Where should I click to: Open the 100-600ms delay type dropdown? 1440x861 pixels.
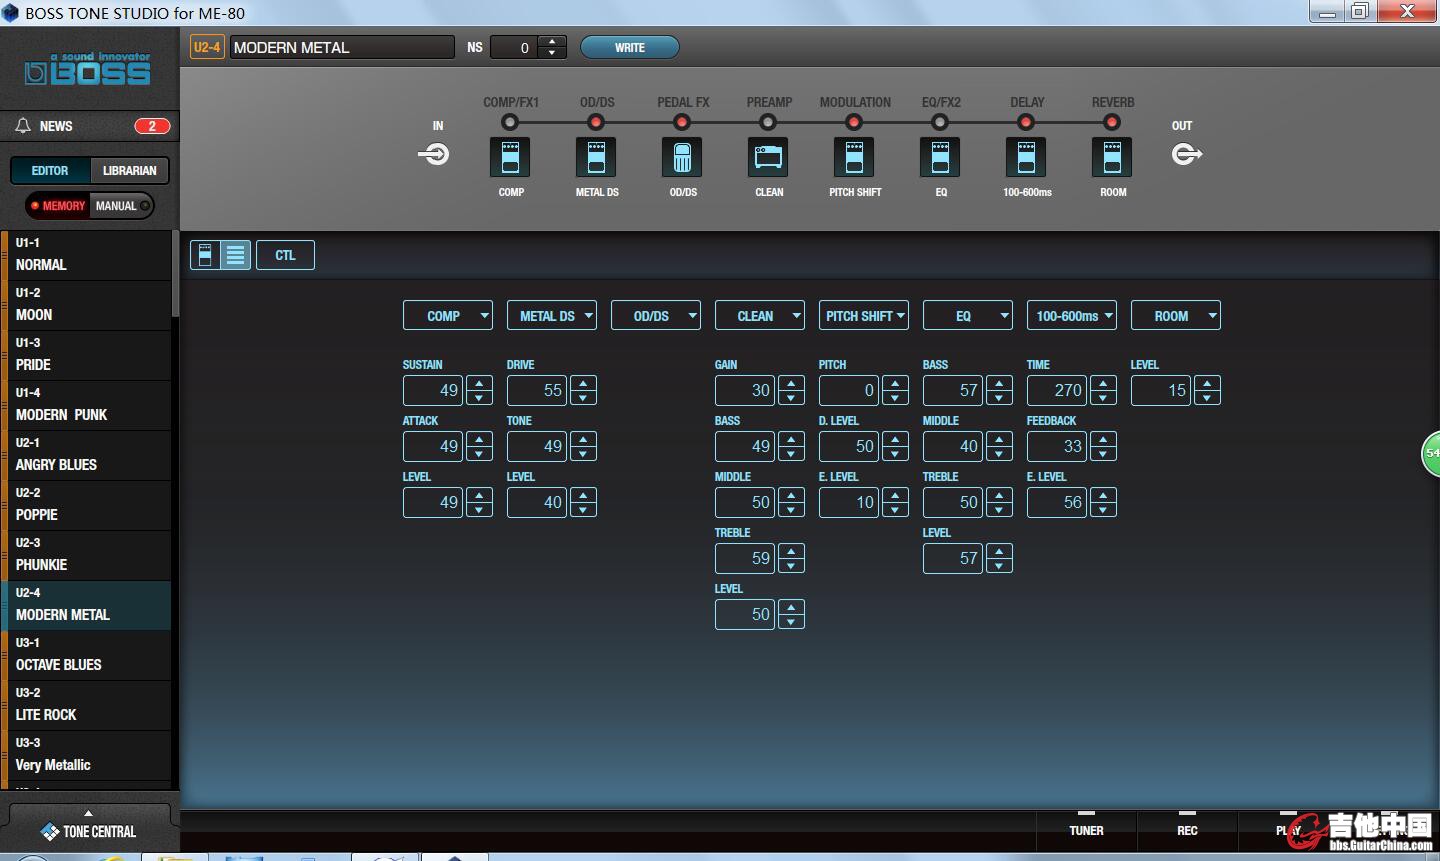[x=1072, y=316]
